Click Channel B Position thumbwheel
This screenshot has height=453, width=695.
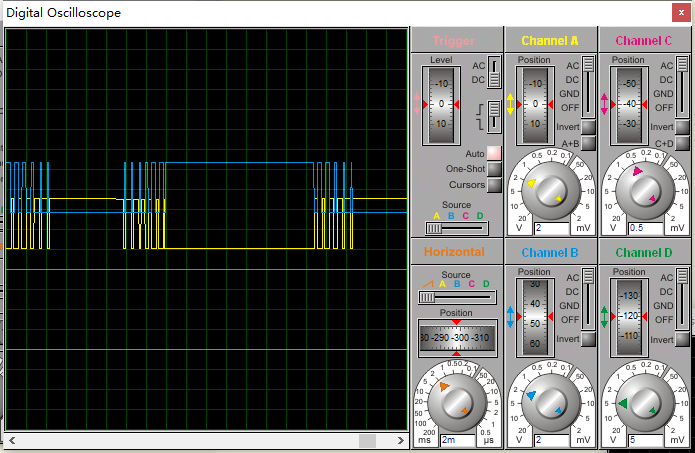pos(535,317)
